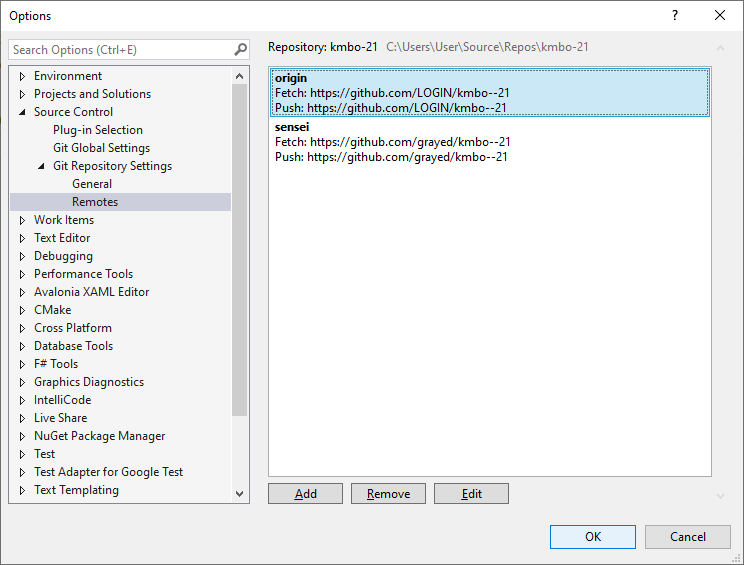The image size is (744, 565).
Task: Select the Debugging category
Action: [x=63, y=256]
